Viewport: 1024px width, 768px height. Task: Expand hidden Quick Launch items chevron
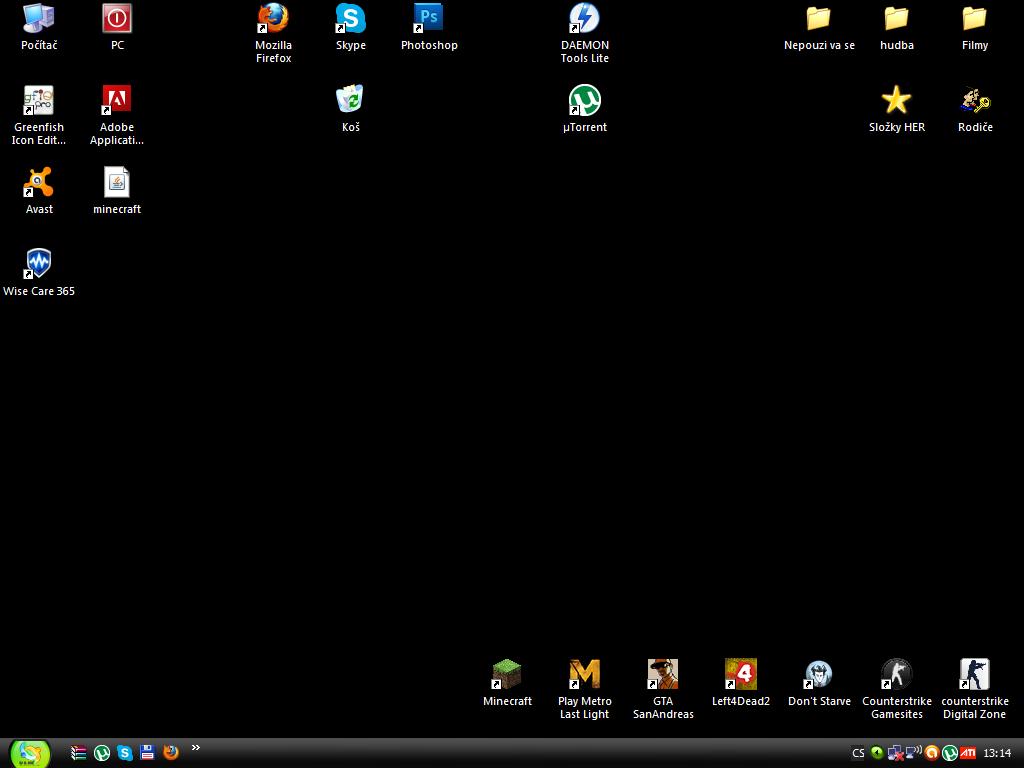(196, 748)
